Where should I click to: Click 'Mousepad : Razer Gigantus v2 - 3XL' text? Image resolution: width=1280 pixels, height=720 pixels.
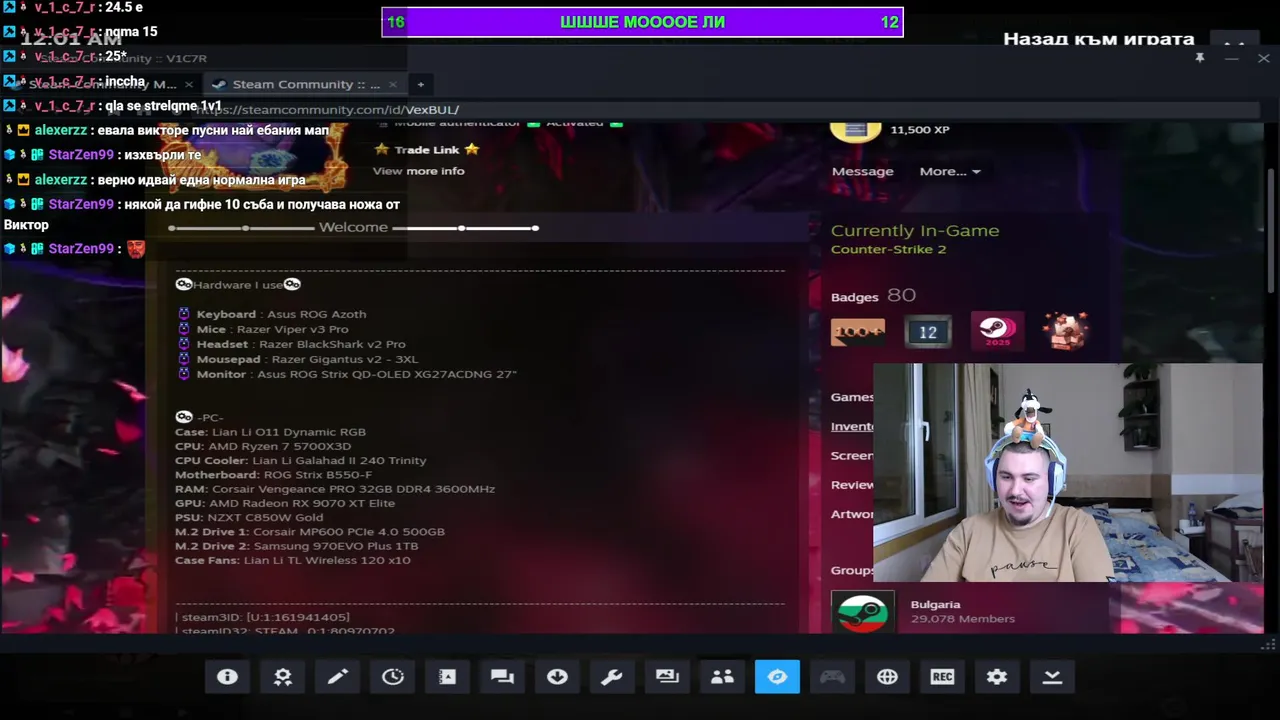(x=307, y=359)
